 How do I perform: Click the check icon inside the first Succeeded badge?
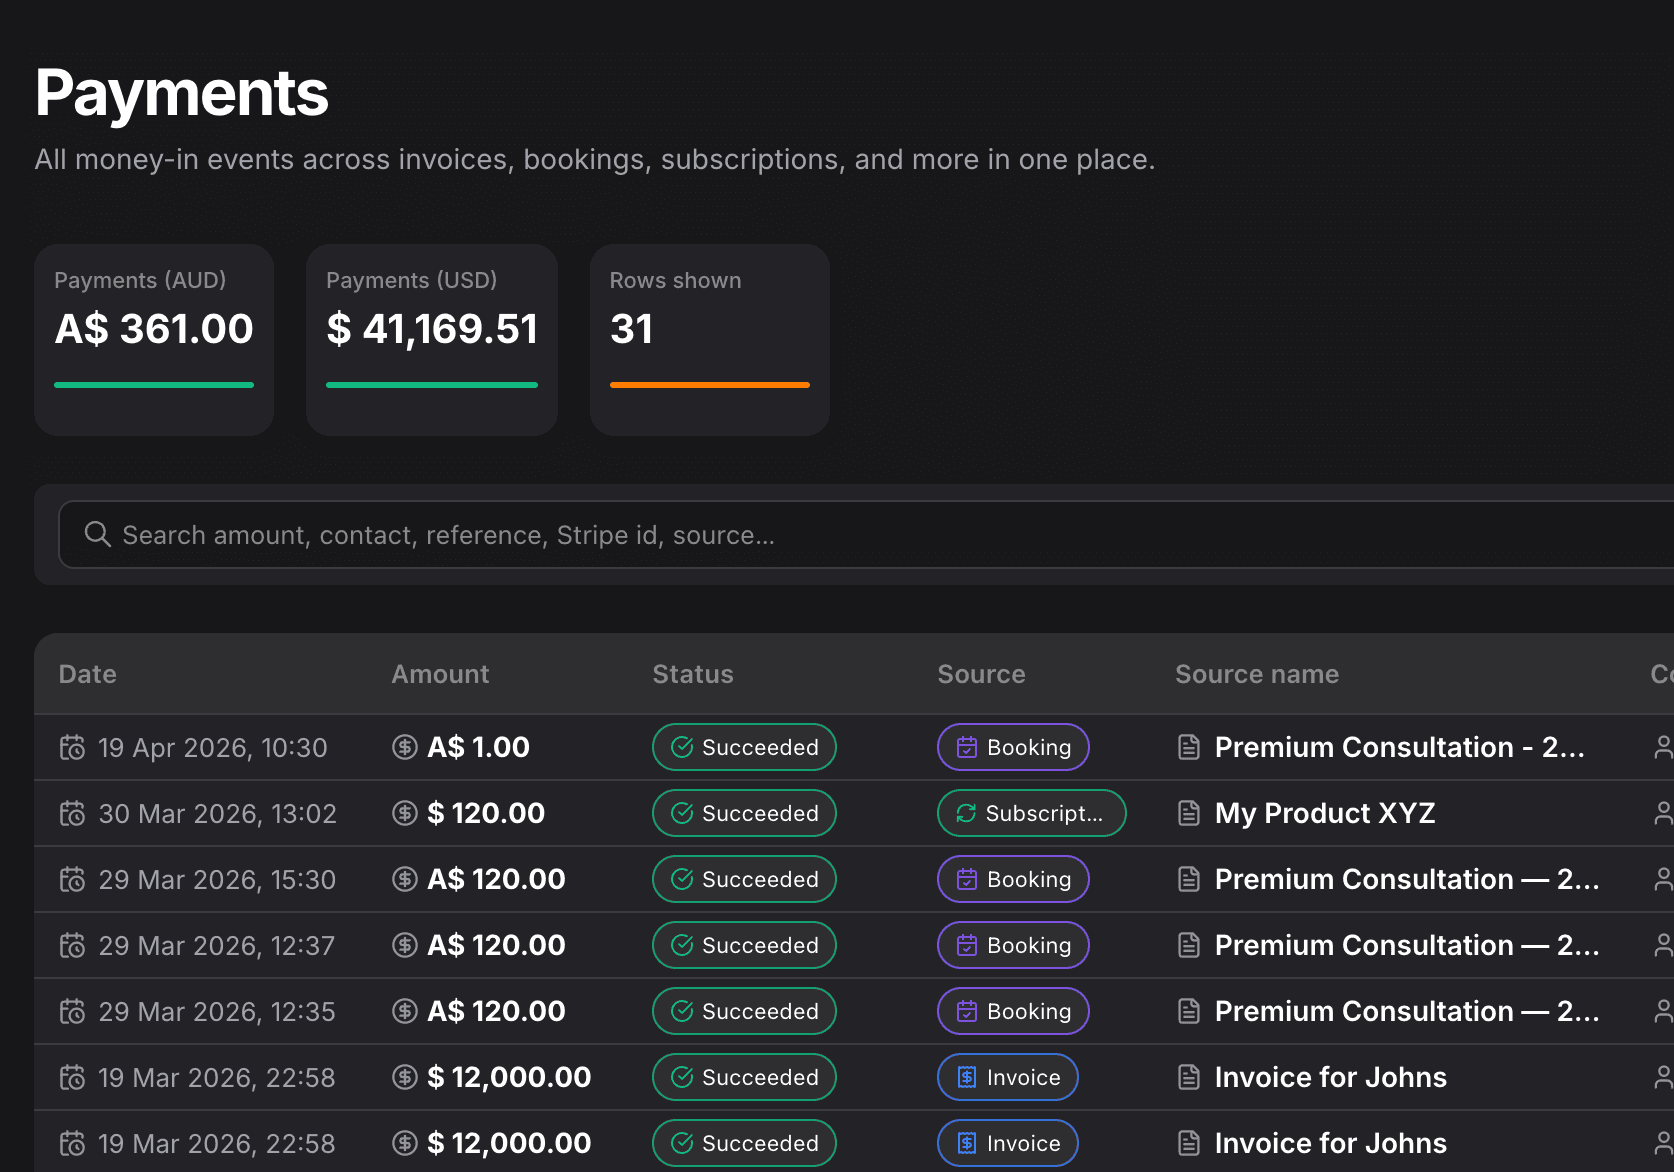click(x=681, y=747)
